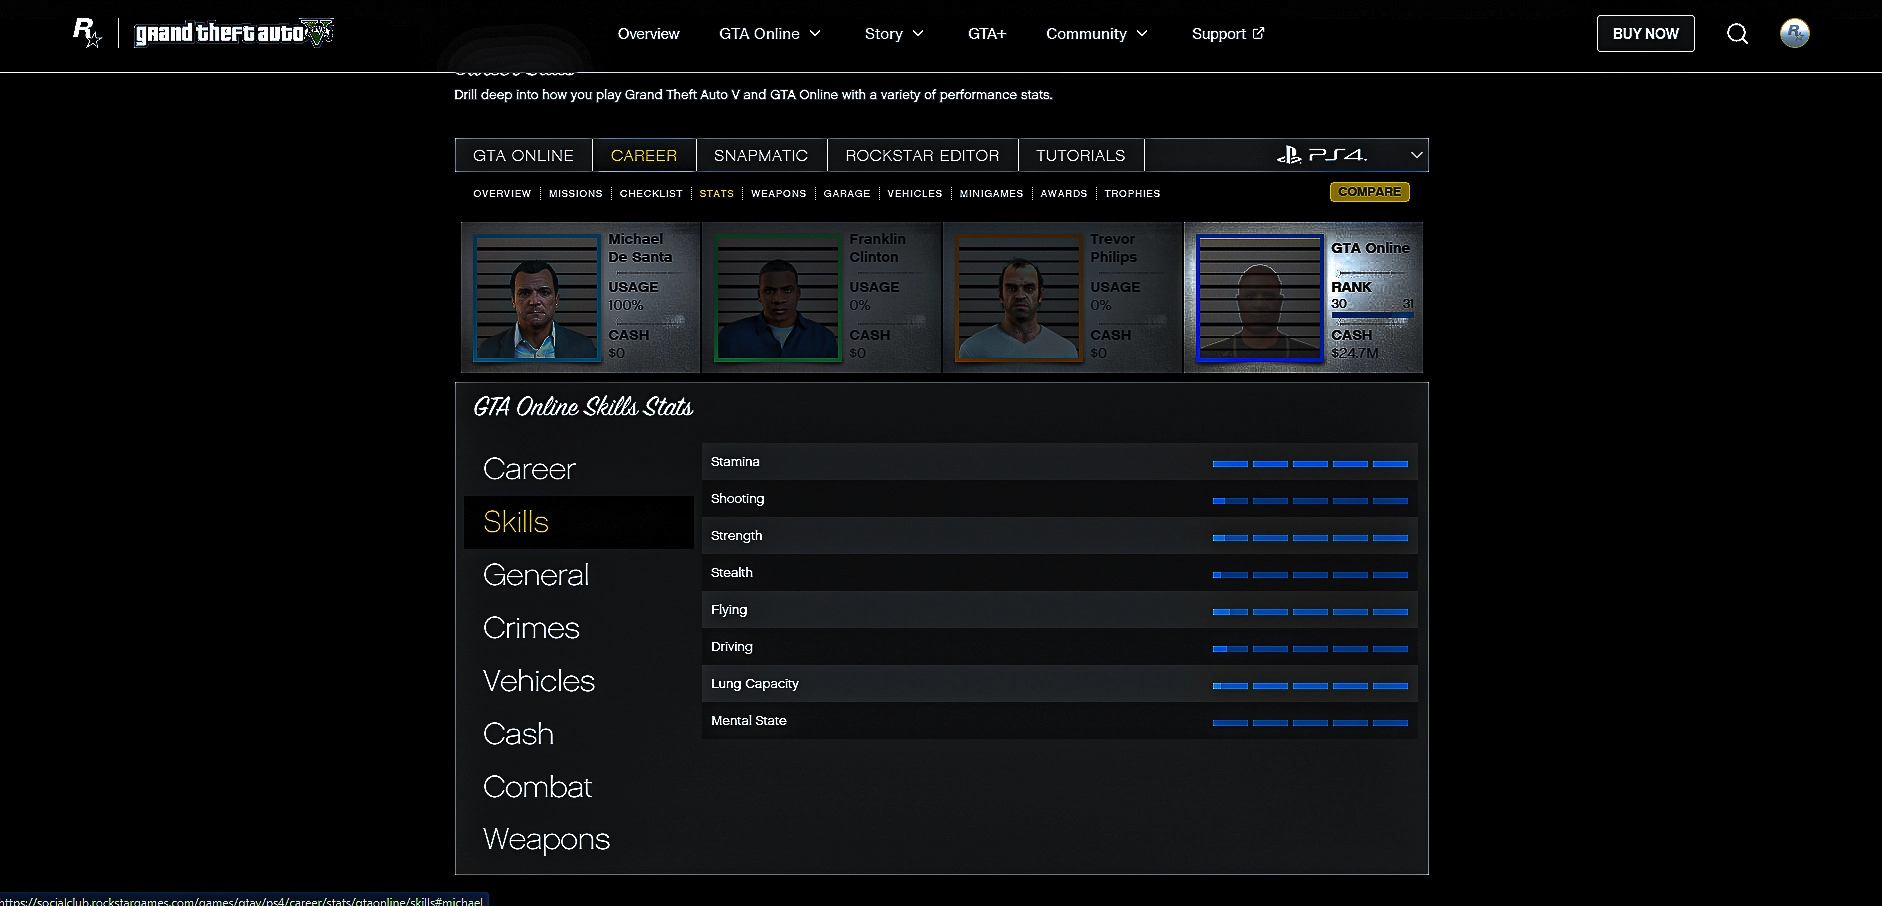
Task: Select Crimes in the stats sidebar
Action: (531, 628)
